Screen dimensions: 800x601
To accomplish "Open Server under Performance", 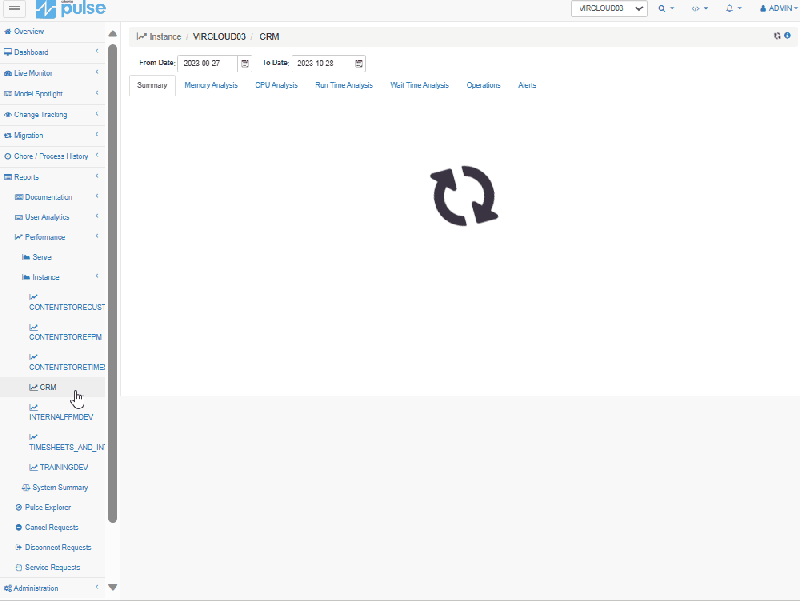I will [x=41, y=258].
